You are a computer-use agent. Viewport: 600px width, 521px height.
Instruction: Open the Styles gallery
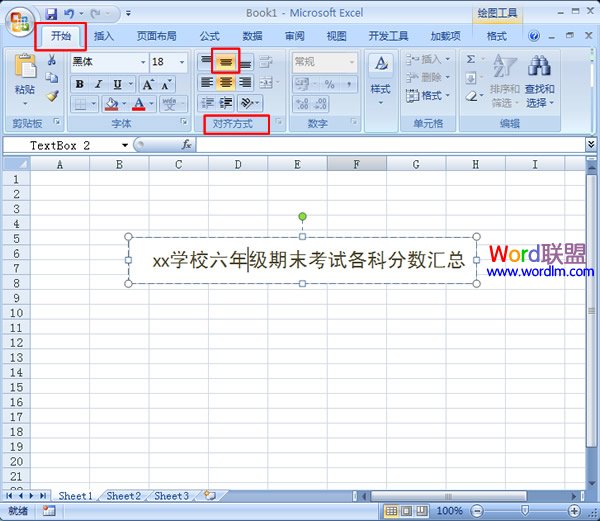[x=381, y=80]
